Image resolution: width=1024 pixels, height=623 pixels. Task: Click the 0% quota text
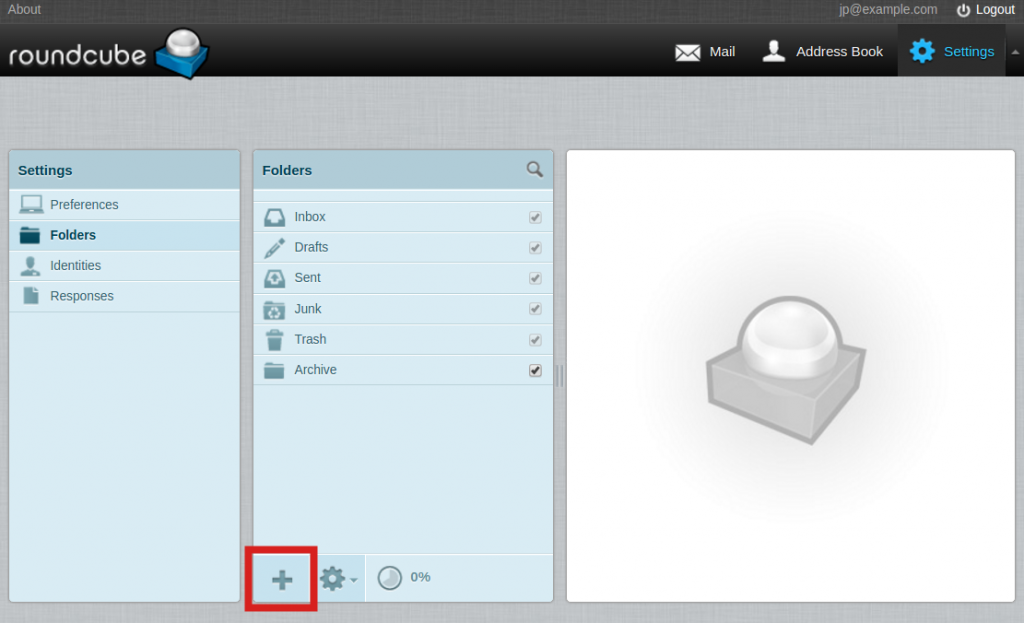coord(420,577)
